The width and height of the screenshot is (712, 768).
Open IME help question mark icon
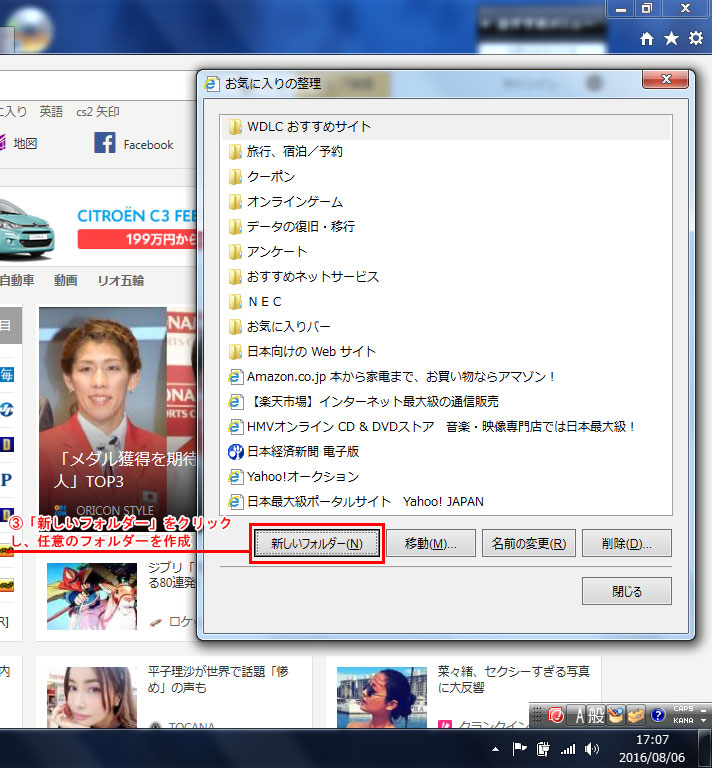click(x=658, y=715)
